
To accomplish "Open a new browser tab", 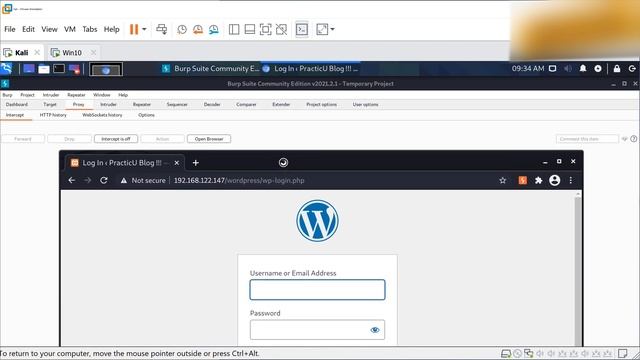I will click(196, 163).
